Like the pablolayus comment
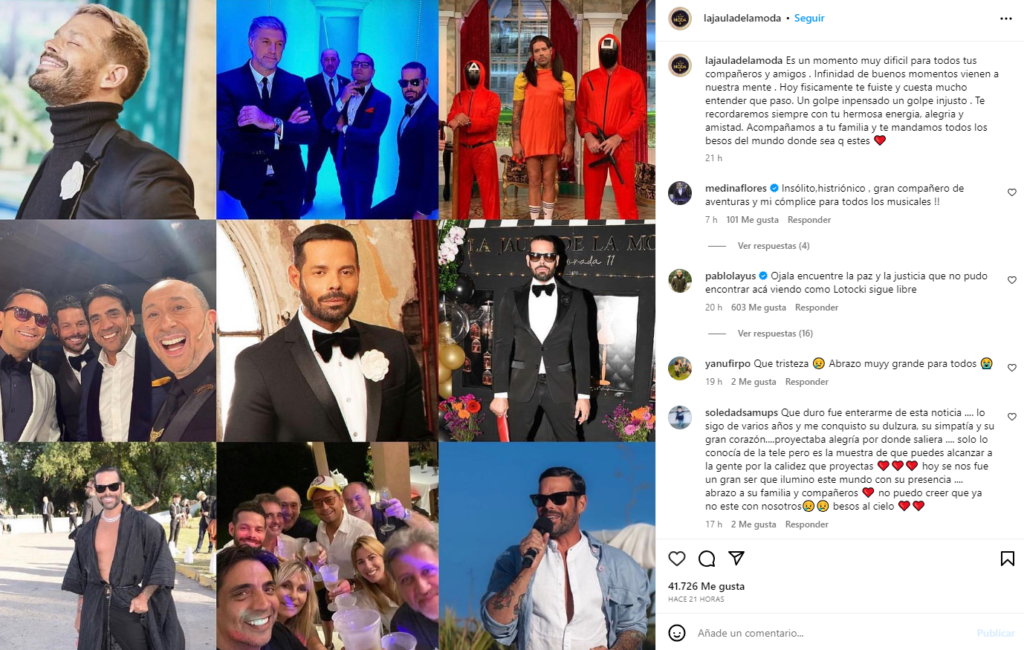The image size is (1024, 650). tap(1012, 280)
